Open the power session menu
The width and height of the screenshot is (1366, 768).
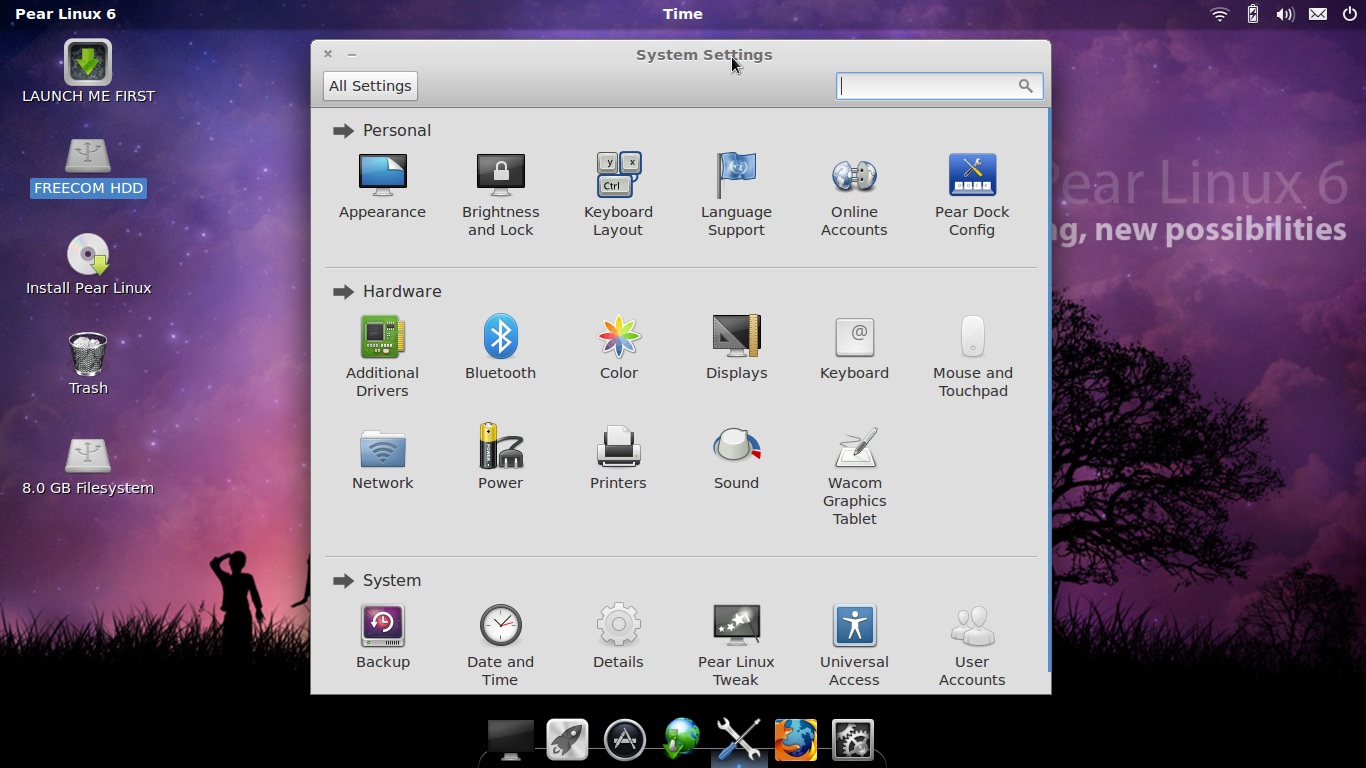(1350, 14)
